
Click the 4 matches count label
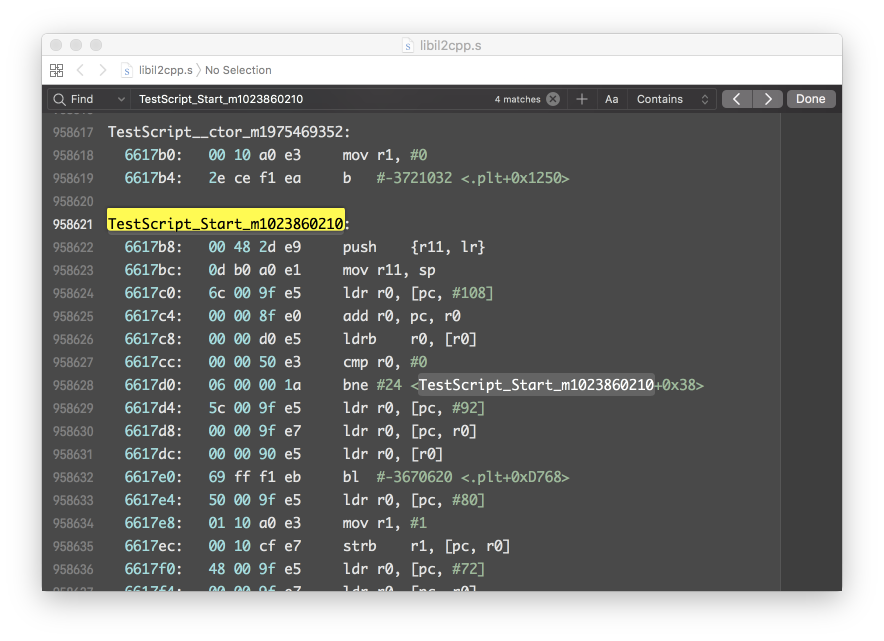518,99
